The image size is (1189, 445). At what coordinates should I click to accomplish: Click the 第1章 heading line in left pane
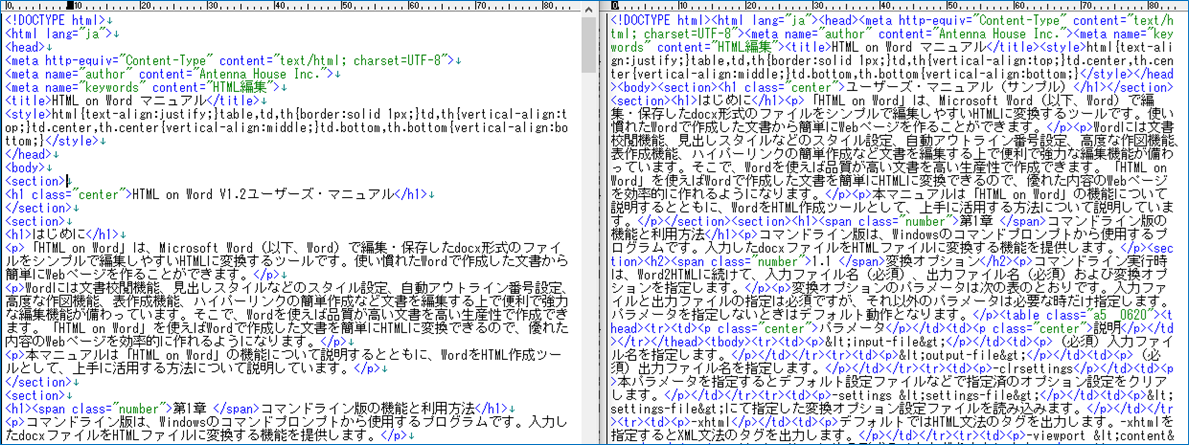(x=250, y=409)
